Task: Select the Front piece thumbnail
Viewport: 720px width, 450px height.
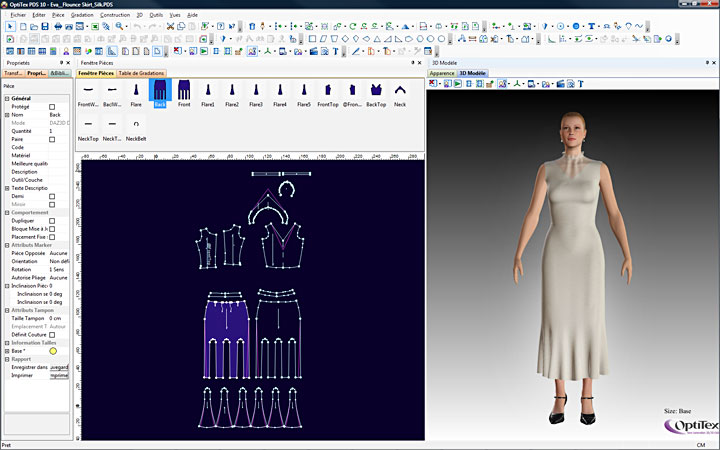Action: [x=184, y=92]
